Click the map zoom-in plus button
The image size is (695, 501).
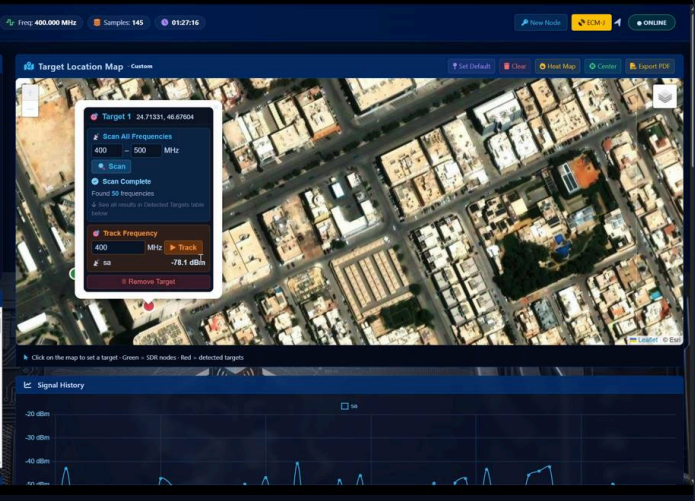(x=30, y=91)
